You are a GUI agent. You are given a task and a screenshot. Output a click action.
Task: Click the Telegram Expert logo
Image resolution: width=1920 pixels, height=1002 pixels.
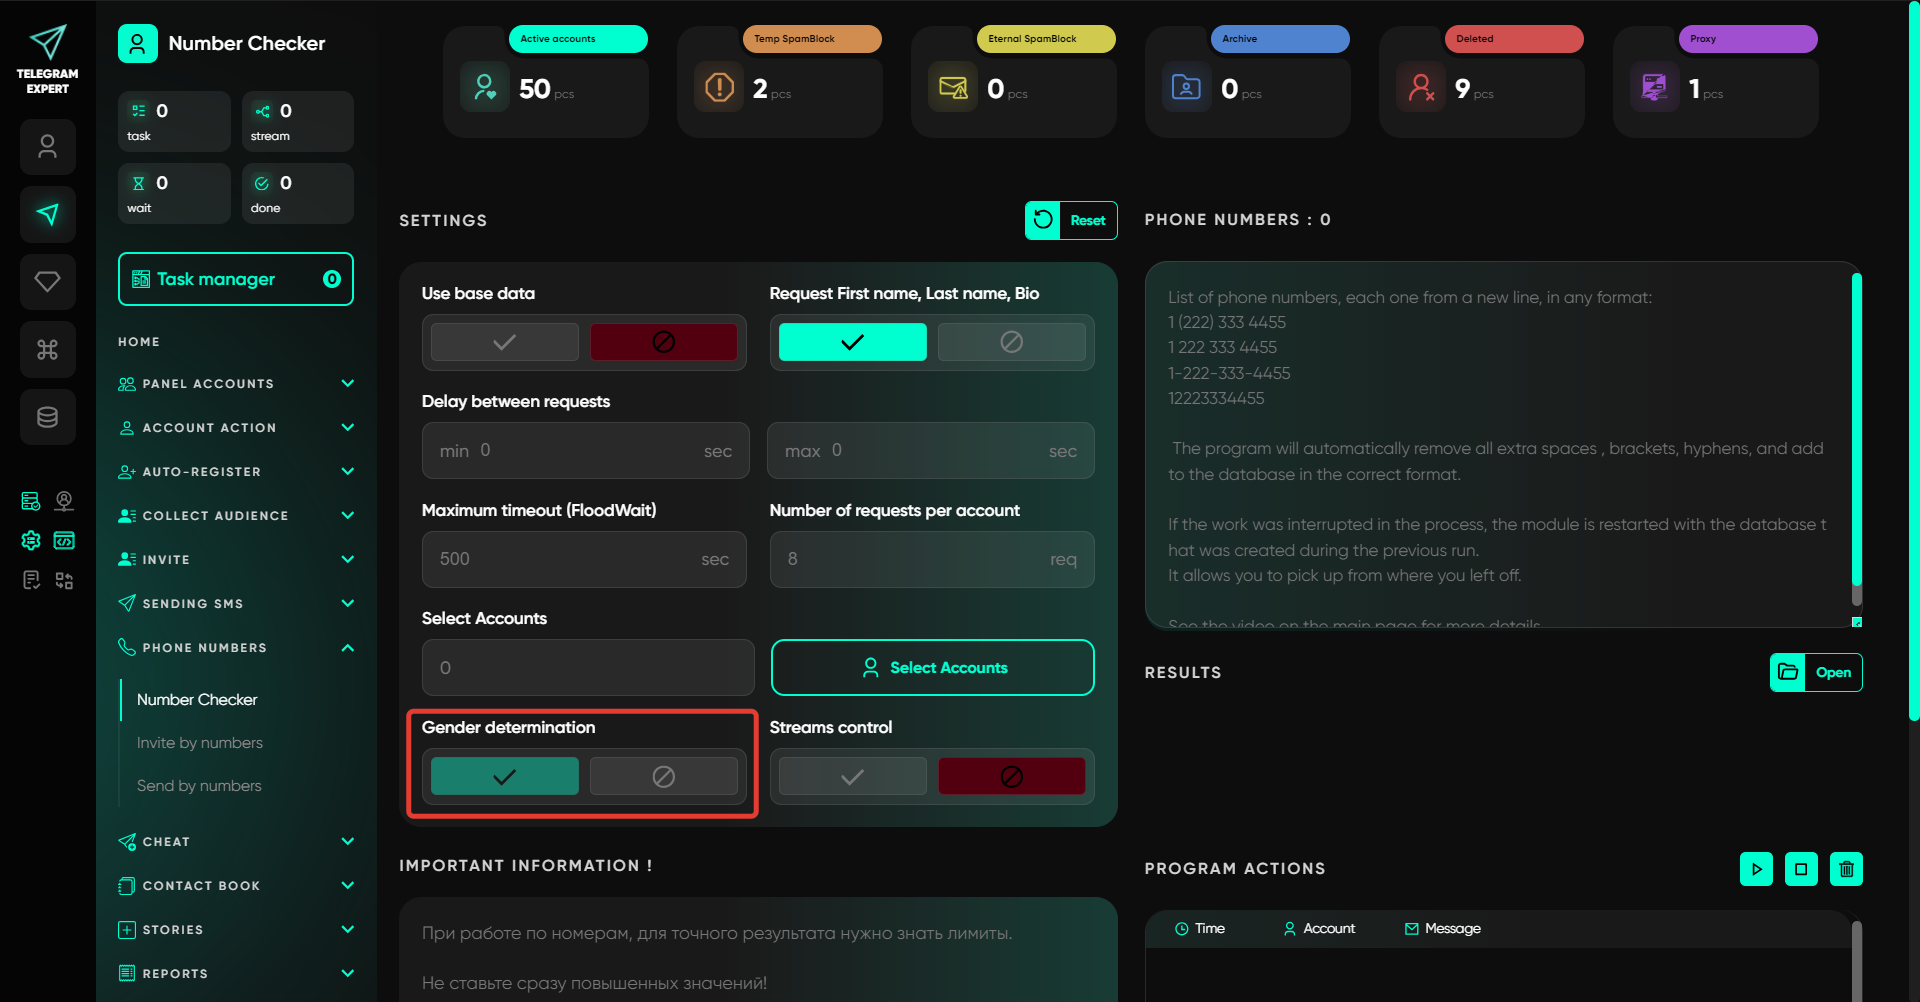(47, 59)
